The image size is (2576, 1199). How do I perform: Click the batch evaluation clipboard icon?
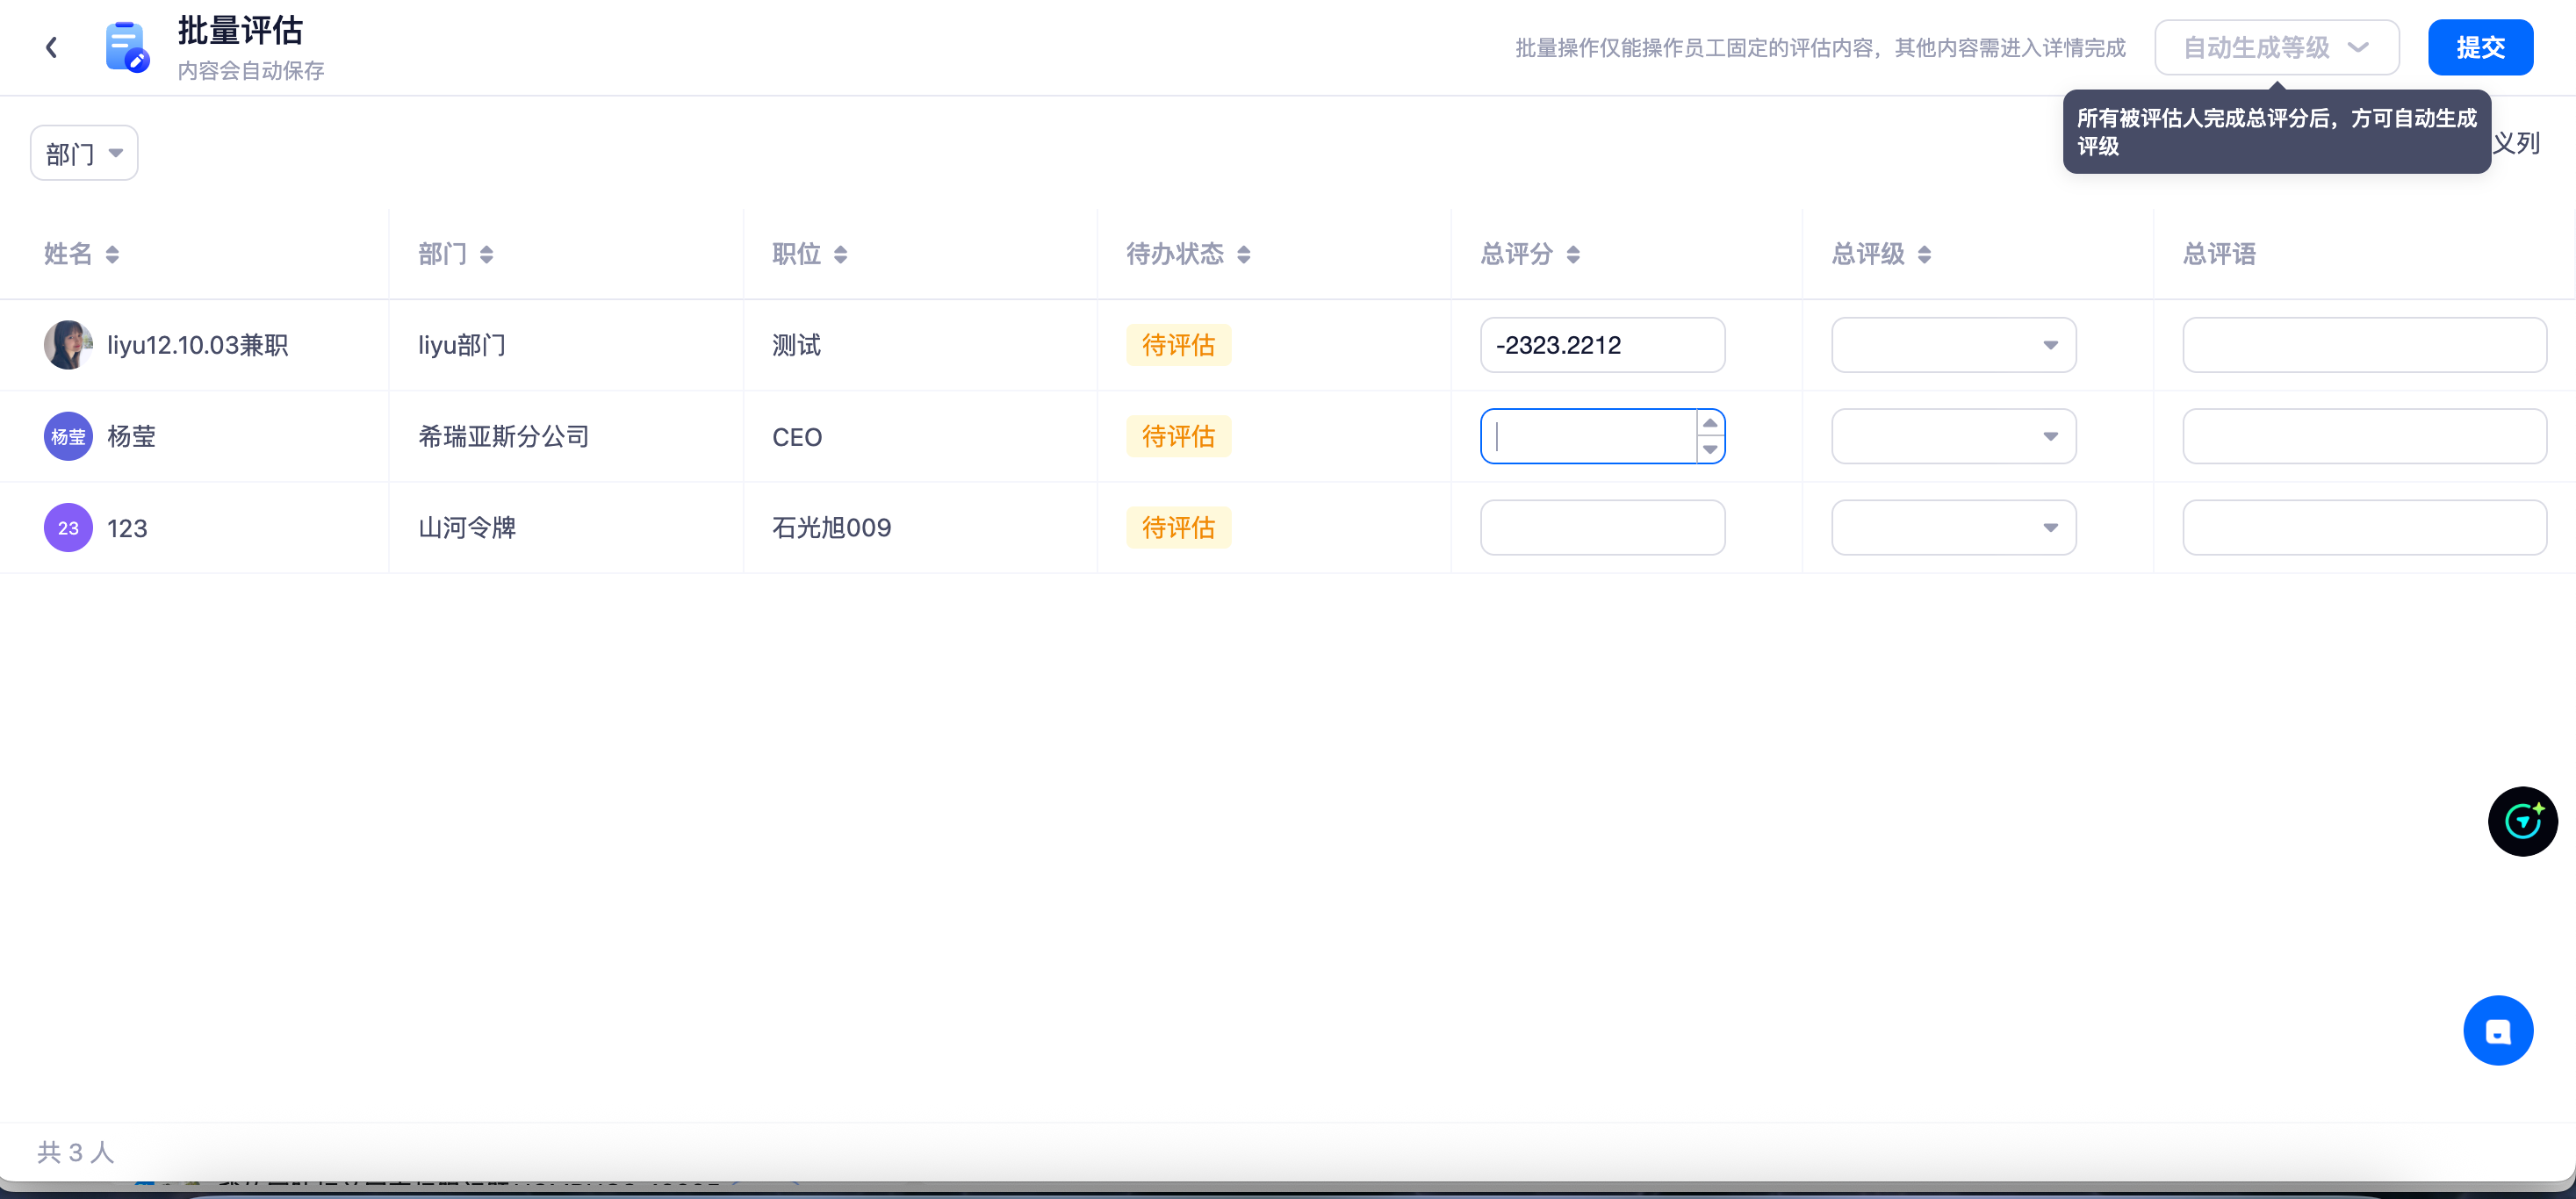(126, 47)
